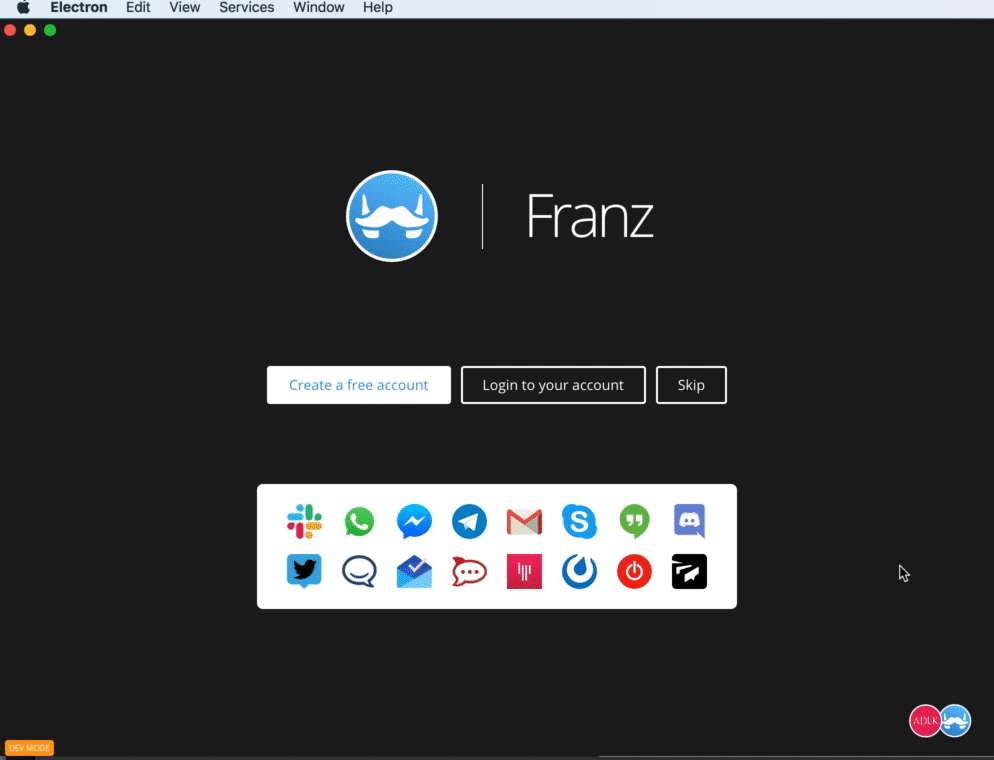Click the Gmail envelope icon

pos(524,522)
